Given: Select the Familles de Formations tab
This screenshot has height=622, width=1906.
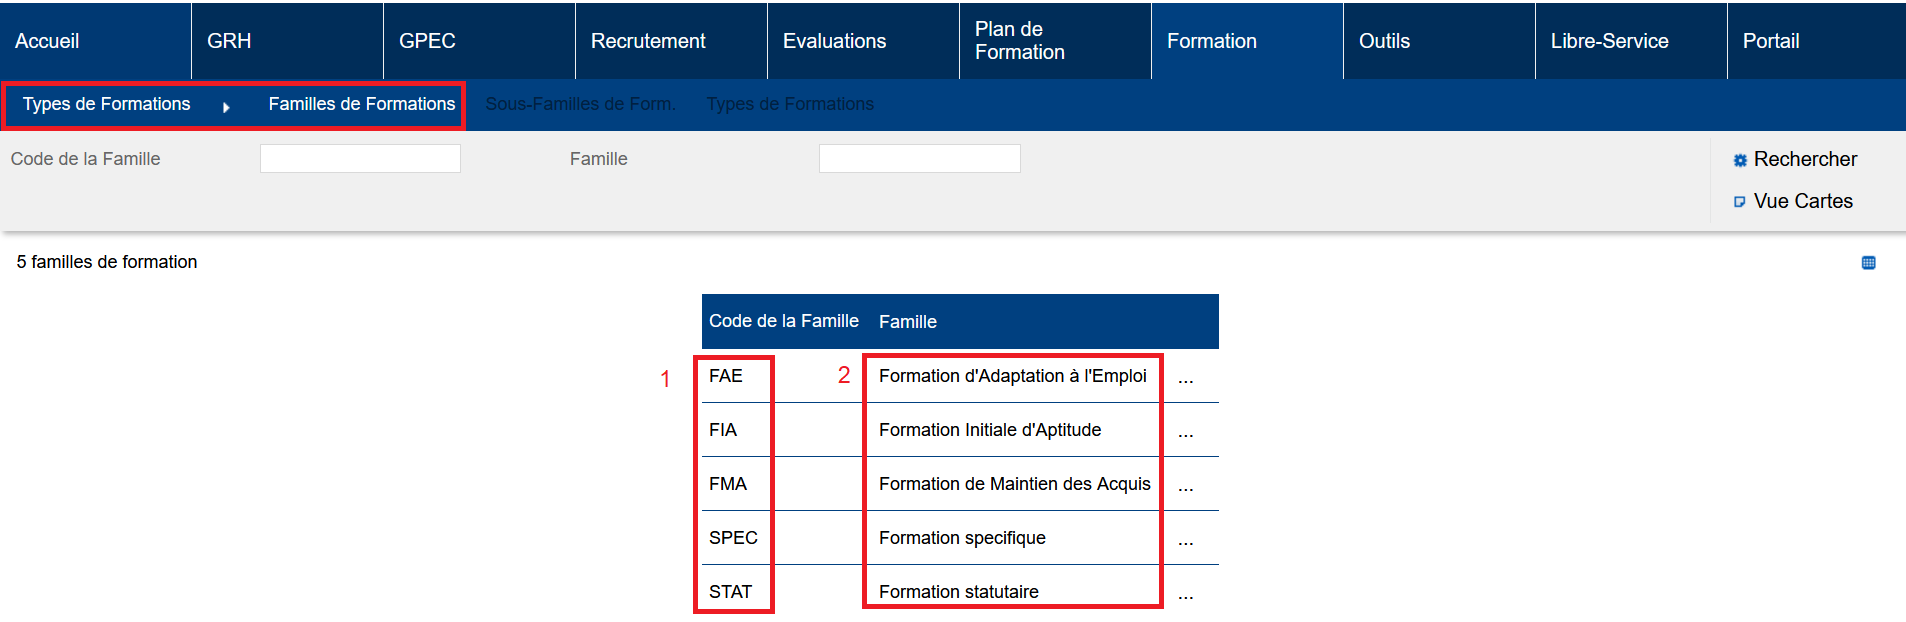Looking at the screenshot, I should click(x=361, y=104).
